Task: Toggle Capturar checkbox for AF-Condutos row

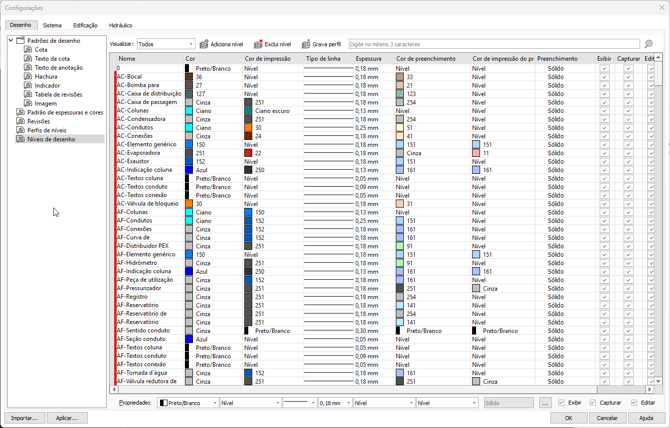Action: (x=628, y=221)
